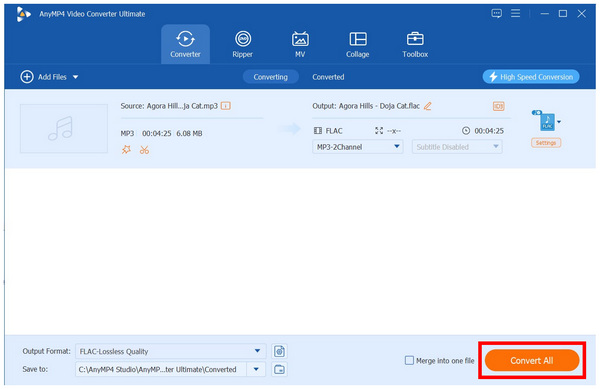Open the hamburger menu icon
The image size is (600, 389).
(515, 13)
